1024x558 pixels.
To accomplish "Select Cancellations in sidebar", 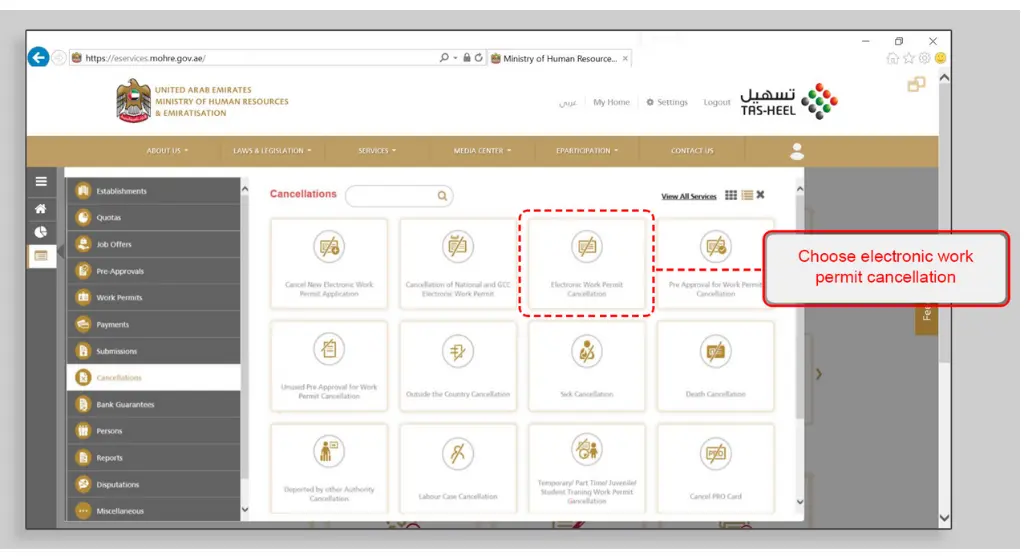I will [x=153, y=378].
